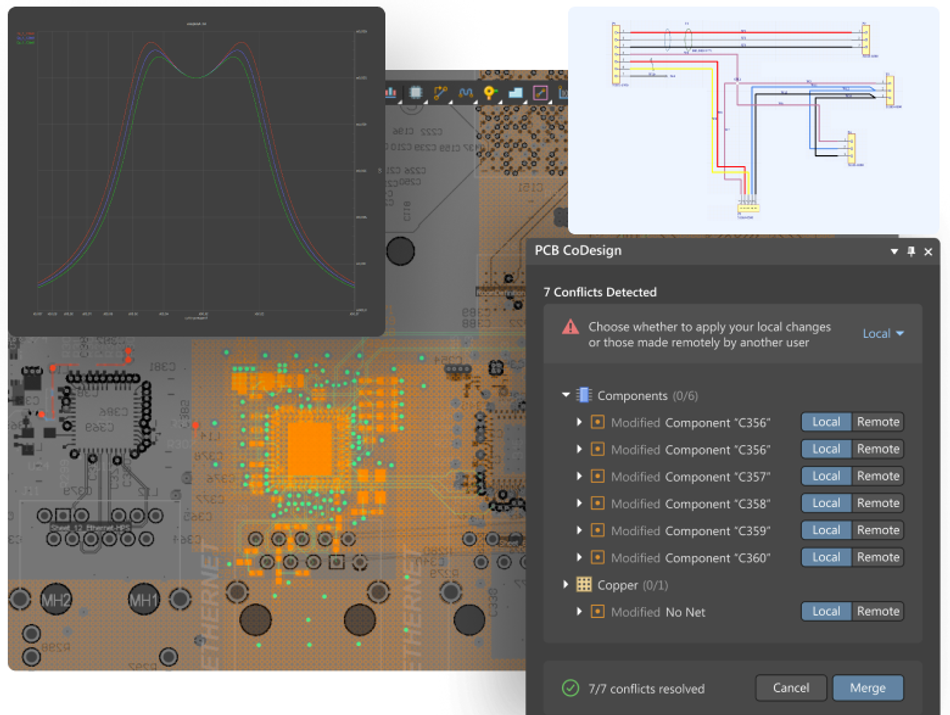Viewport: 950px width, 715px height.
Task: Select the polygon pour tool
Action: (516, 92)
